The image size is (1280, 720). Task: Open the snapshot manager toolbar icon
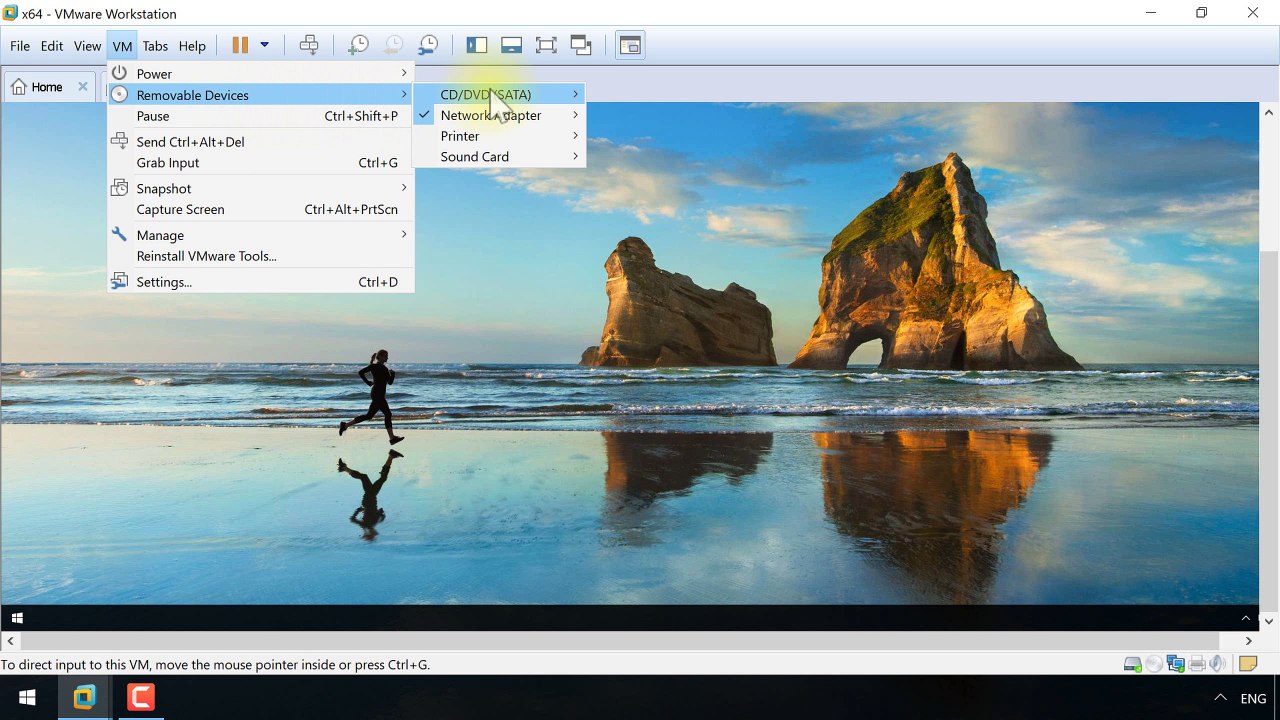pos(428,45)
